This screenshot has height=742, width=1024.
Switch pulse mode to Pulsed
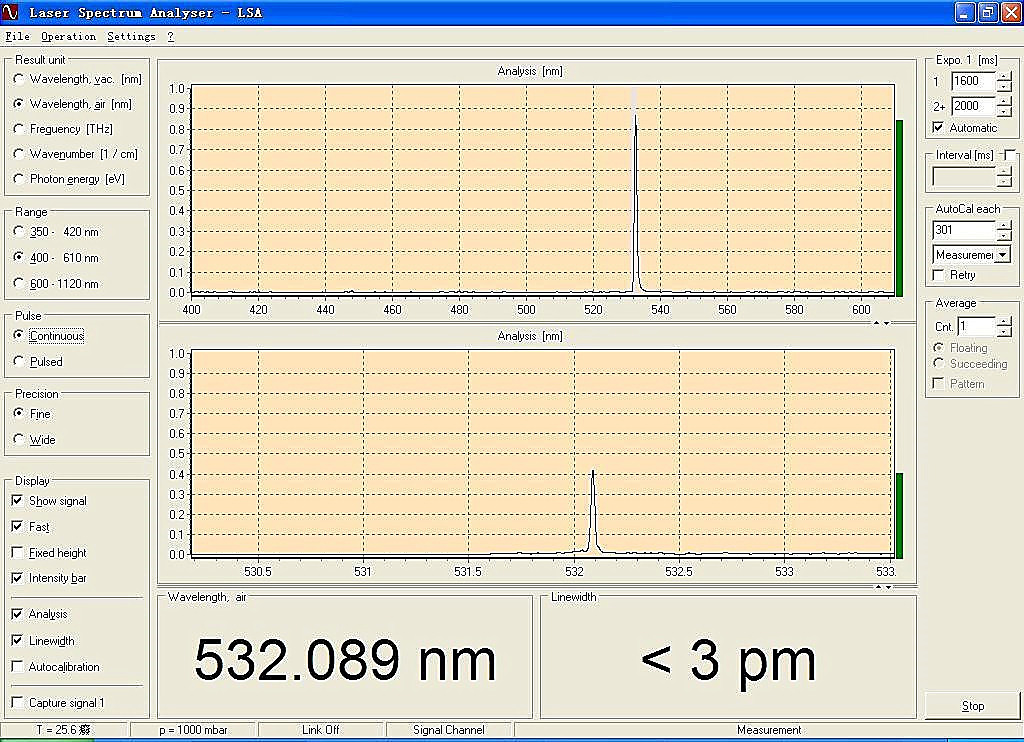click(x=20, y=362)
